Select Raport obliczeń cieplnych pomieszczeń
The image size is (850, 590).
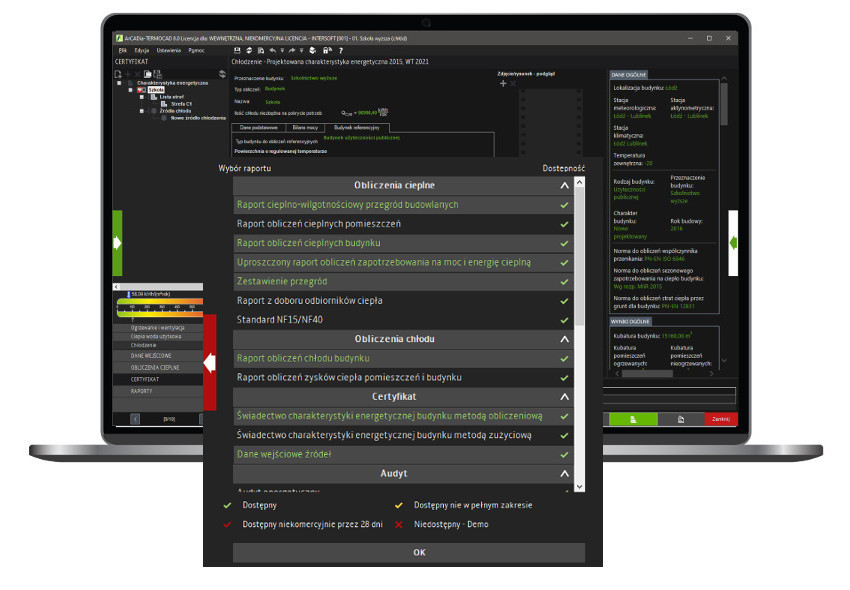[x=403, y=224]
